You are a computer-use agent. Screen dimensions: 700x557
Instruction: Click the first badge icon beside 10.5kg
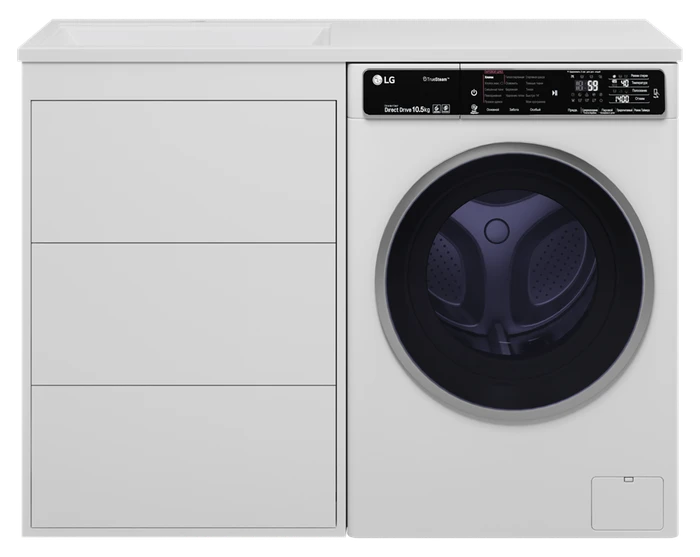coord(437,108)
